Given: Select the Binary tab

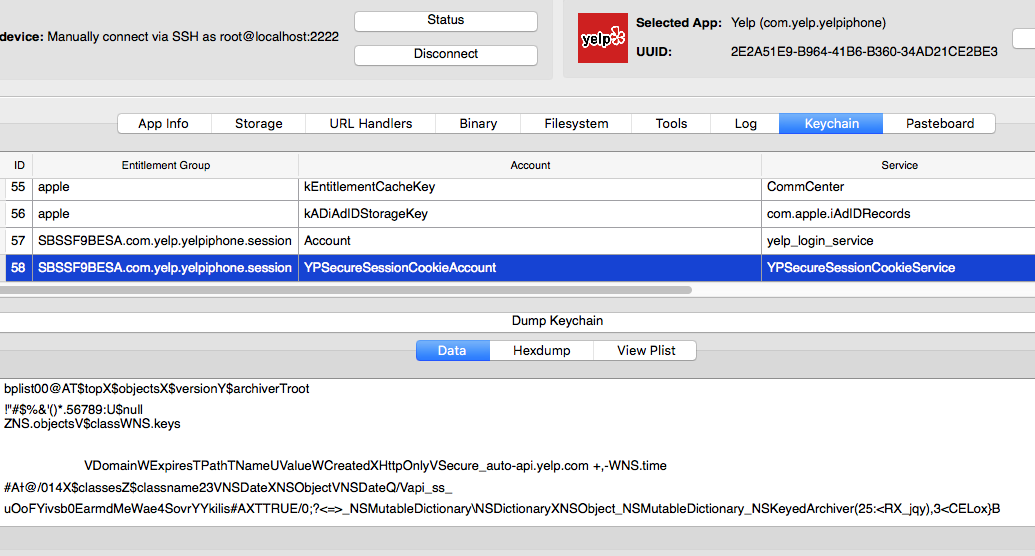Looking at the screenshot, I should tap(478, 123).
